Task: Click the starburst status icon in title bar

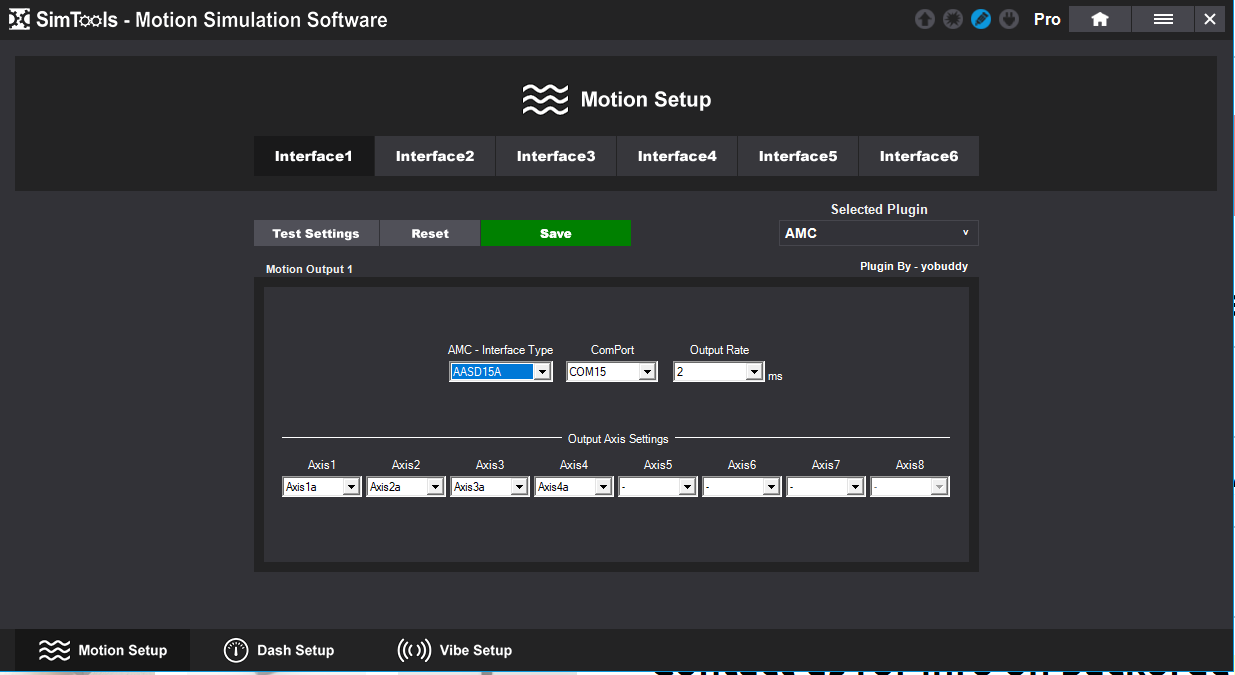Action: point(953,19)
